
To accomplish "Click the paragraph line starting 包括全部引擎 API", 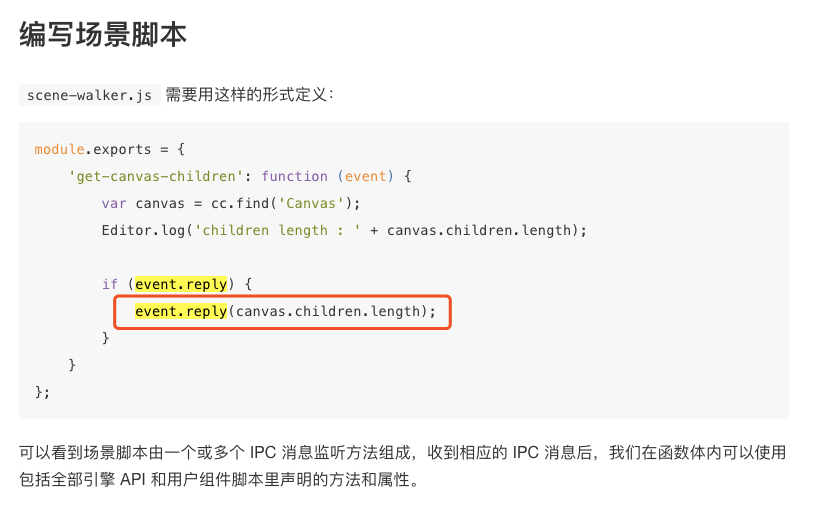I will pyautogui.click(x=215, y=480).
